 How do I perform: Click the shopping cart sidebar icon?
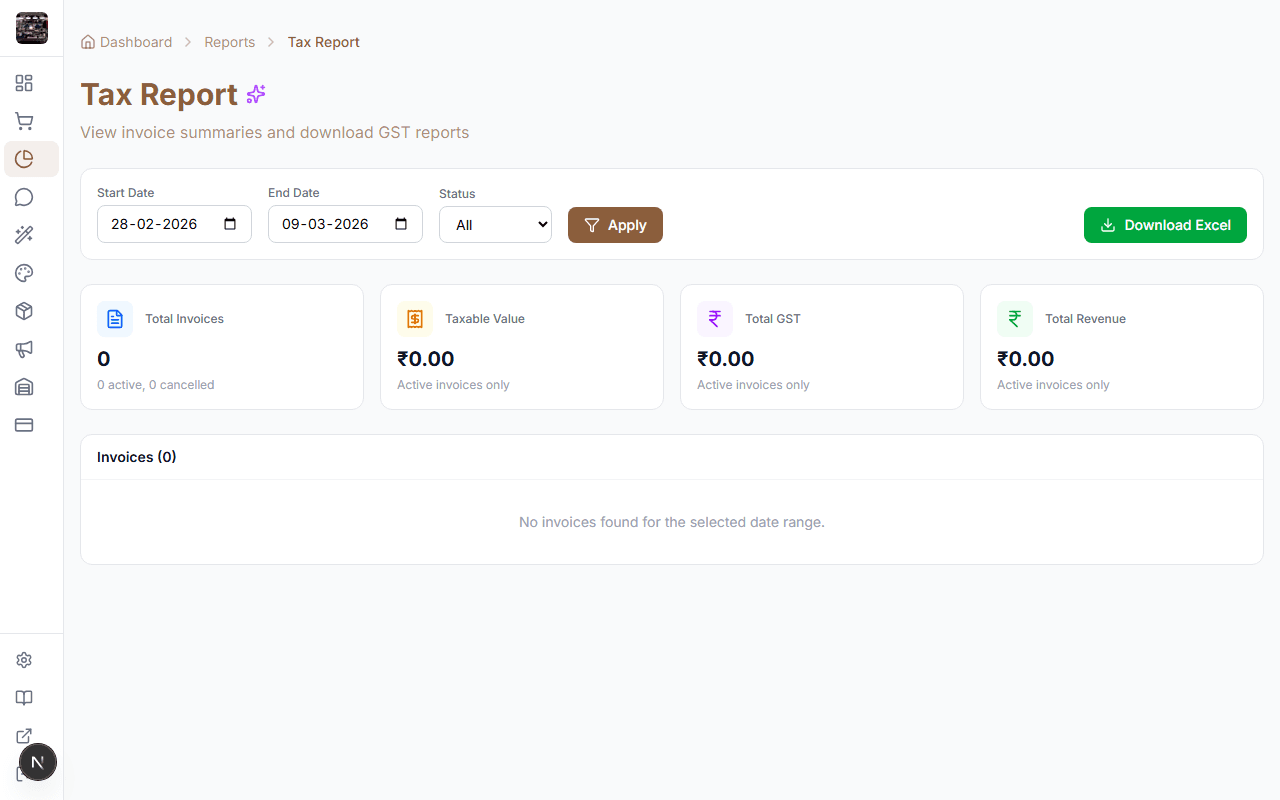point(24,121)
